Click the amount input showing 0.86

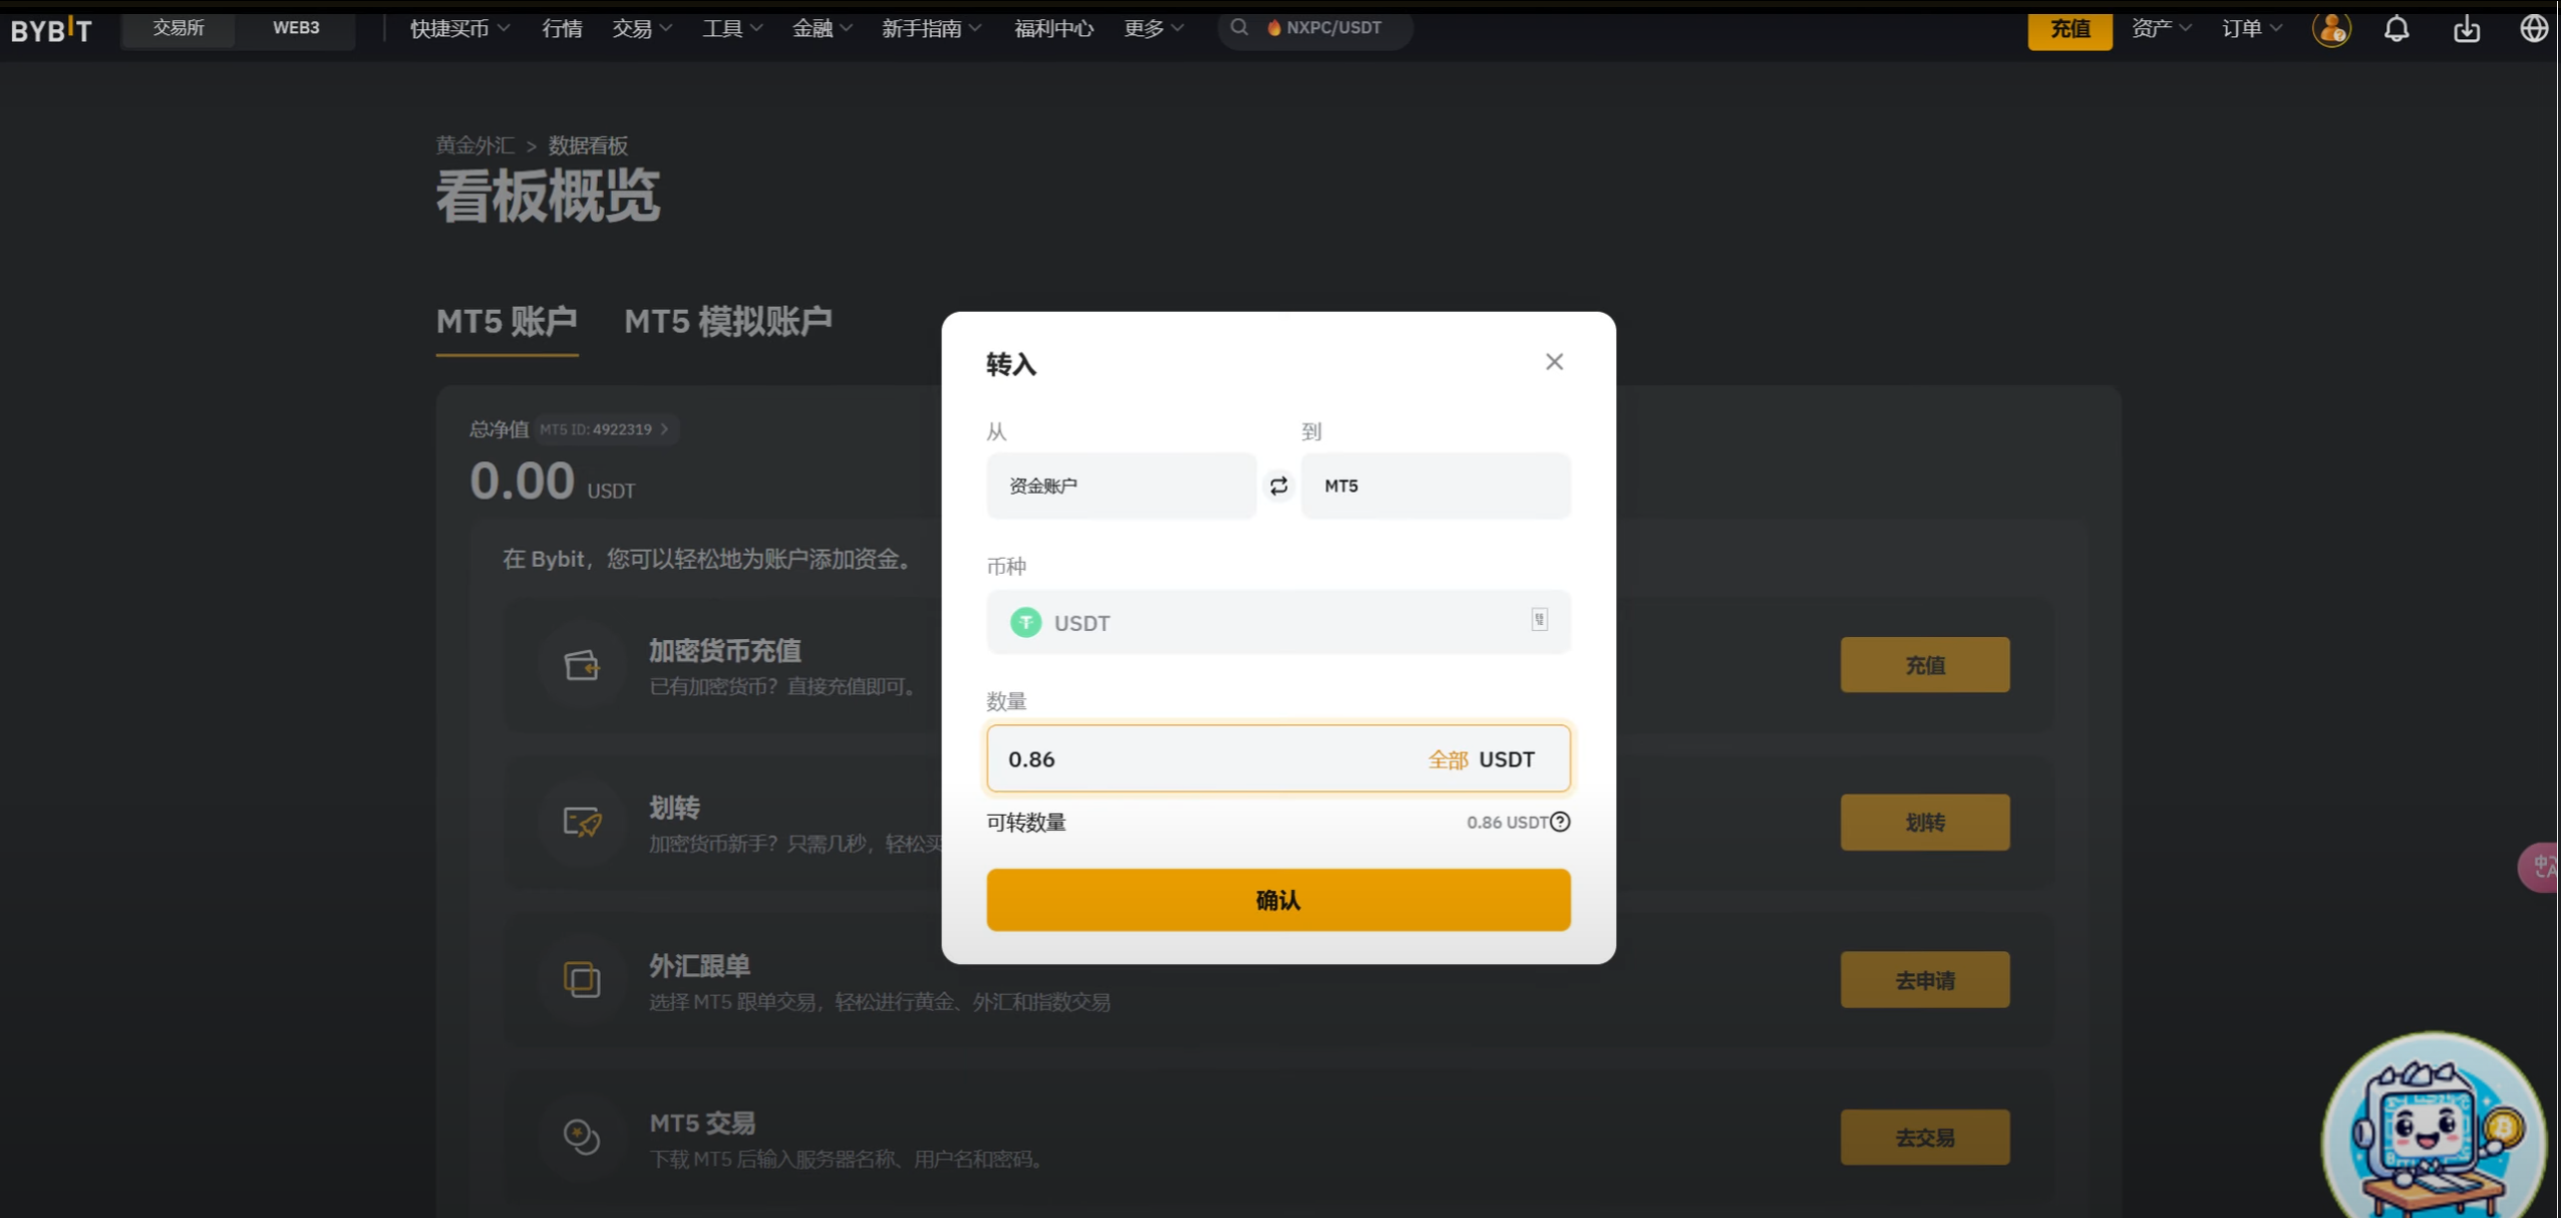[x=1100, y=759]
